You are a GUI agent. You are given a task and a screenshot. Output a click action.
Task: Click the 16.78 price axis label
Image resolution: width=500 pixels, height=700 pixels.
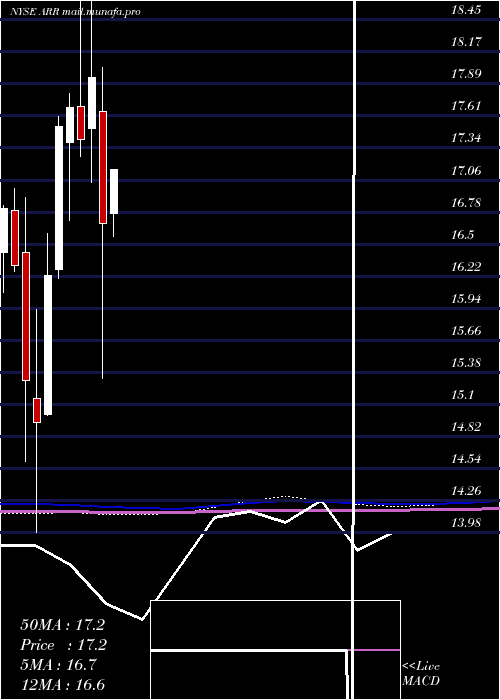coord(466,203)
